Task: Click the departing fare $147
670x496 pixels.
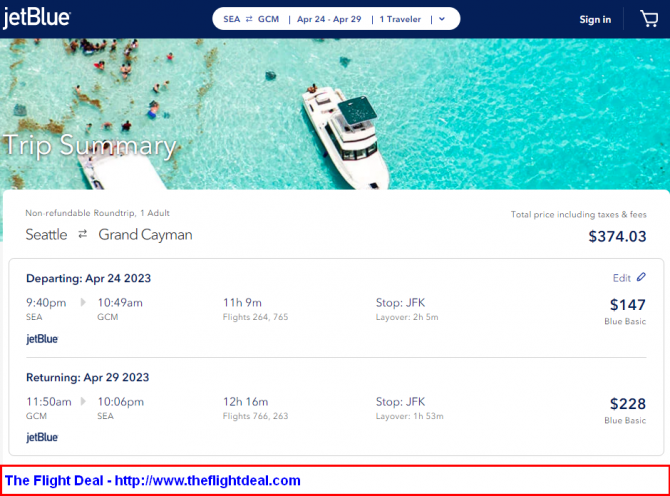Action: point(627,305)
